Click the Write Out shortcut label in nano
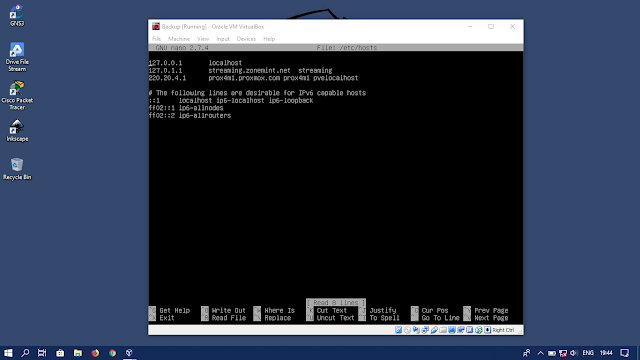 pos(229,311)
